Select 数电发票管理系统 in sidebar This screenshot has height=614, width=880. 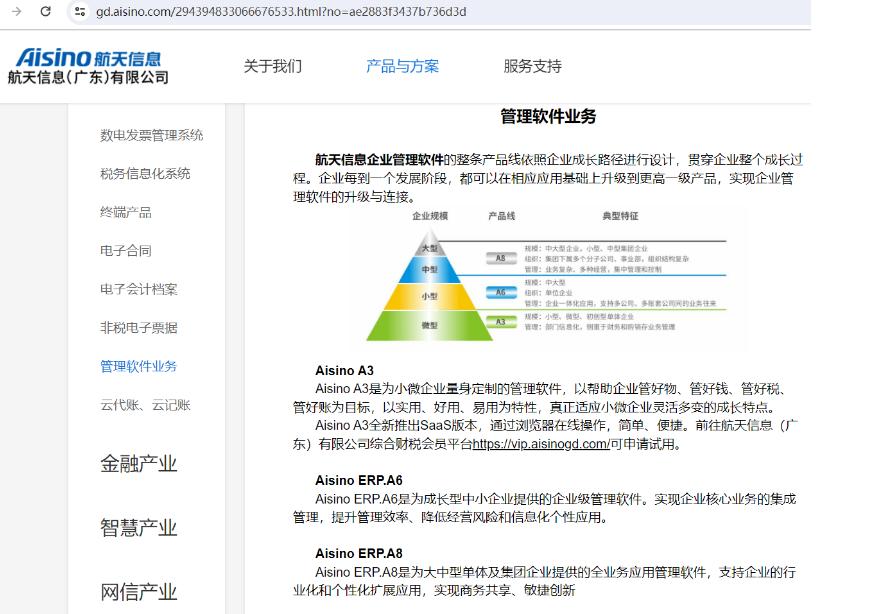click(151, 135)
